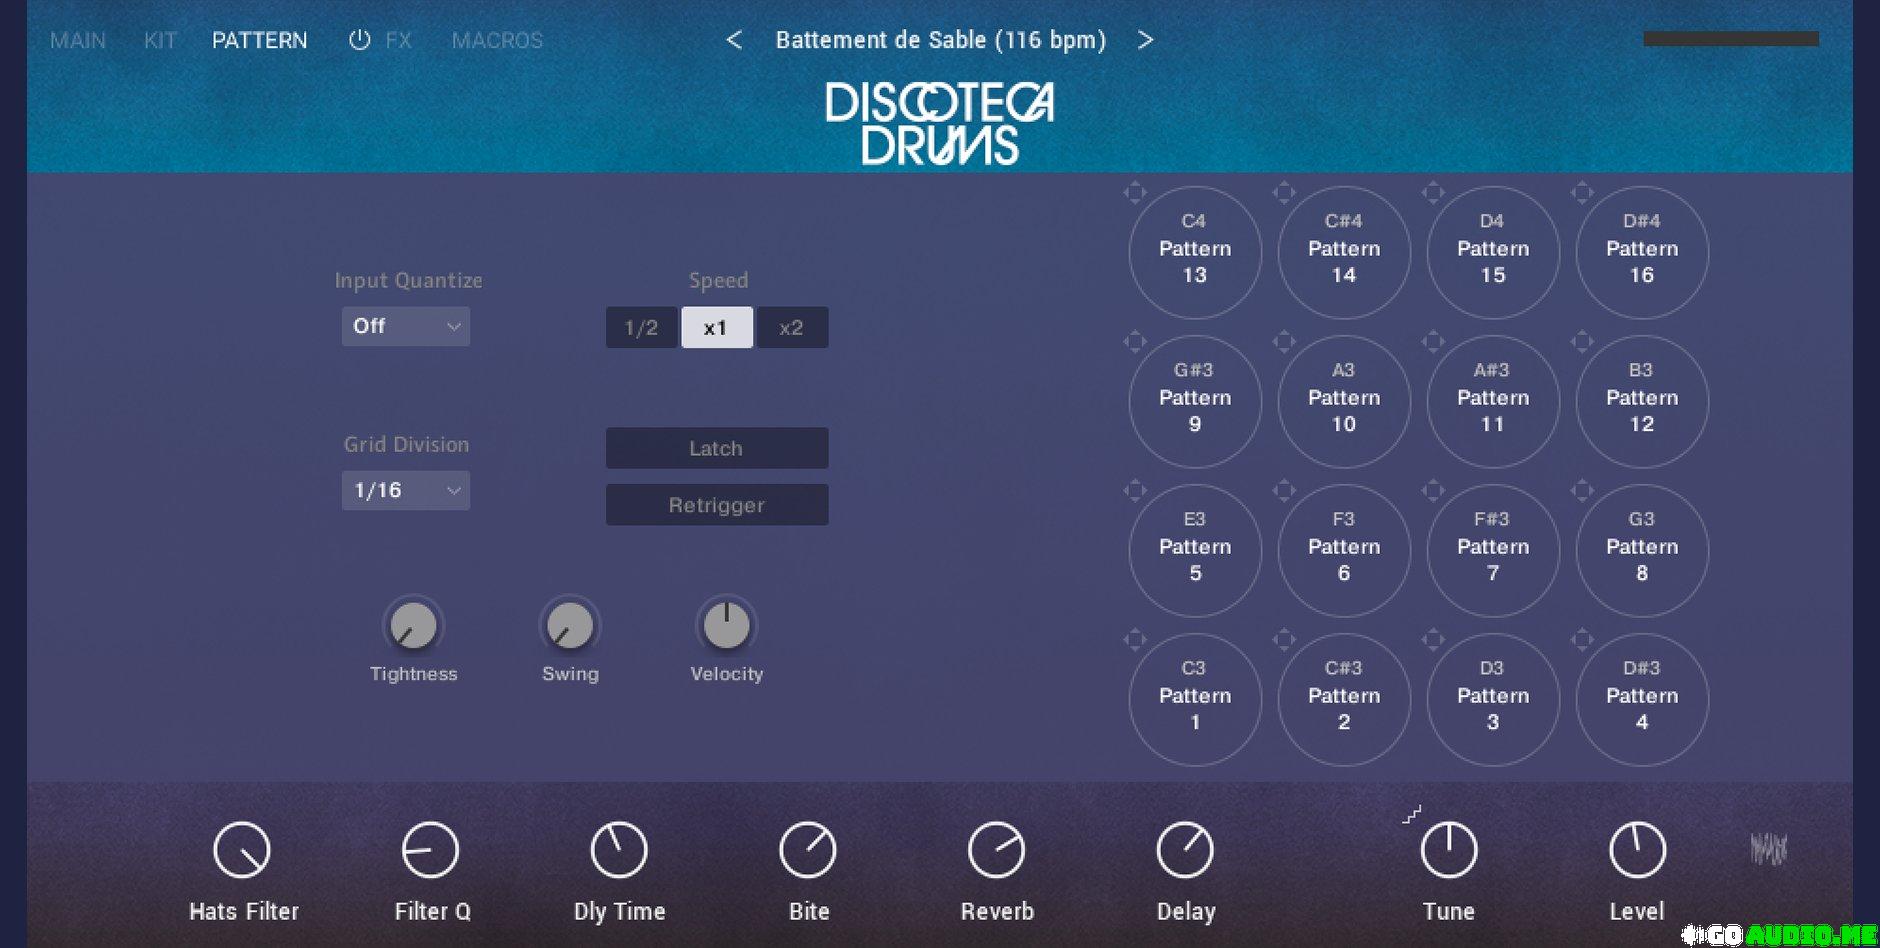This screenshot has width=1880, height=948.
Task: Trigger Pattern 16 on D#4
Action: 1642,253
